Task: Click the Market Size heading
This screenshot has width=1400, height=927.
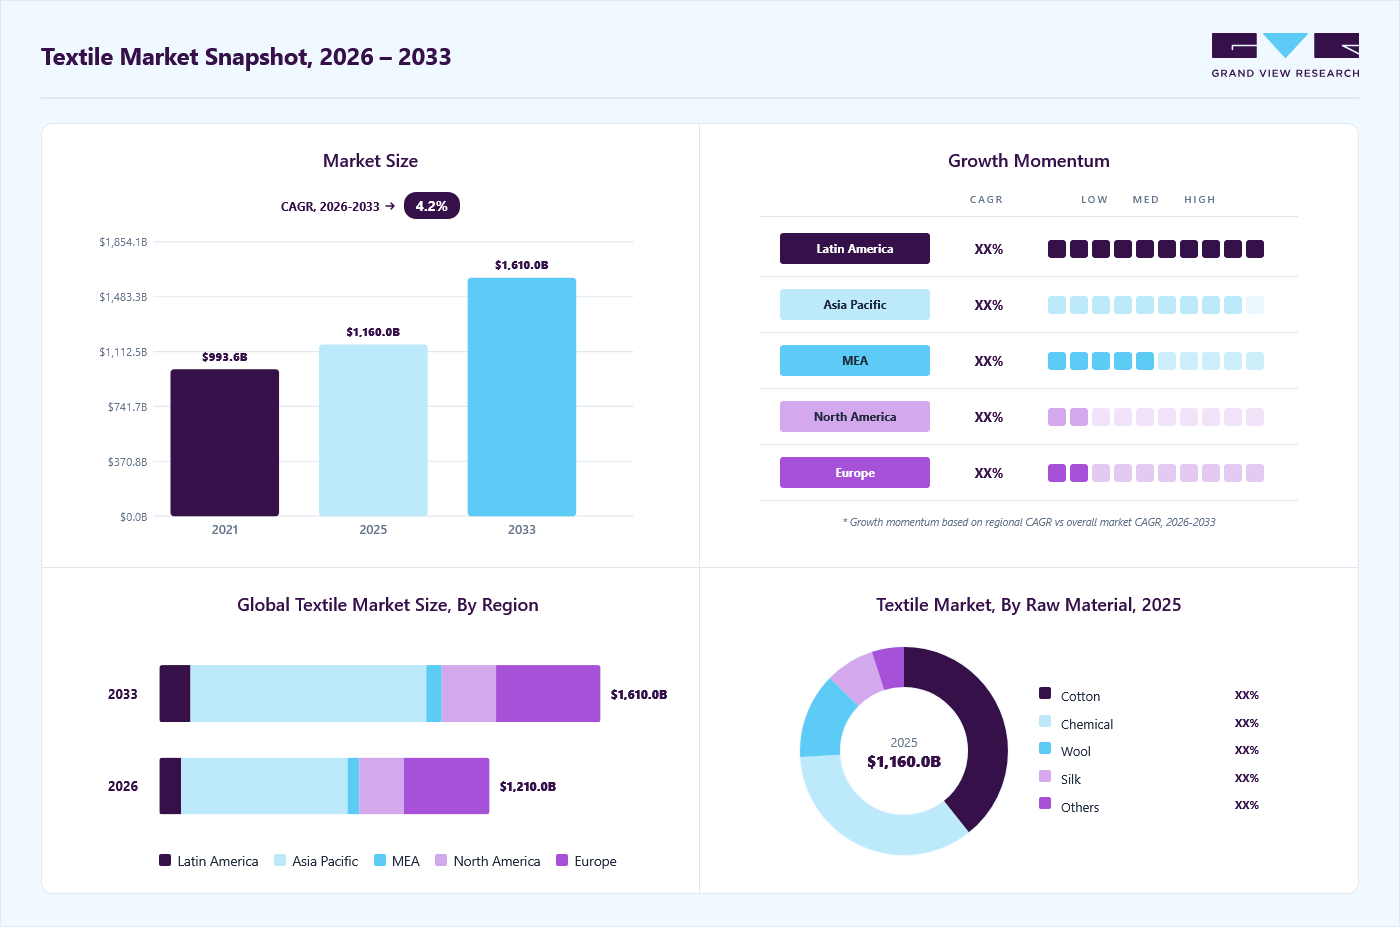Action: pos(370,161)
